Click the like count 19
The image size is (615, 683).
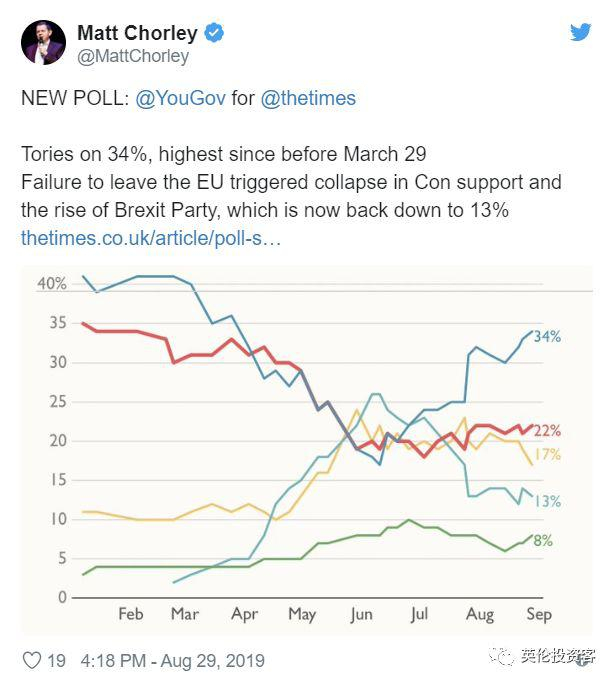57,660
